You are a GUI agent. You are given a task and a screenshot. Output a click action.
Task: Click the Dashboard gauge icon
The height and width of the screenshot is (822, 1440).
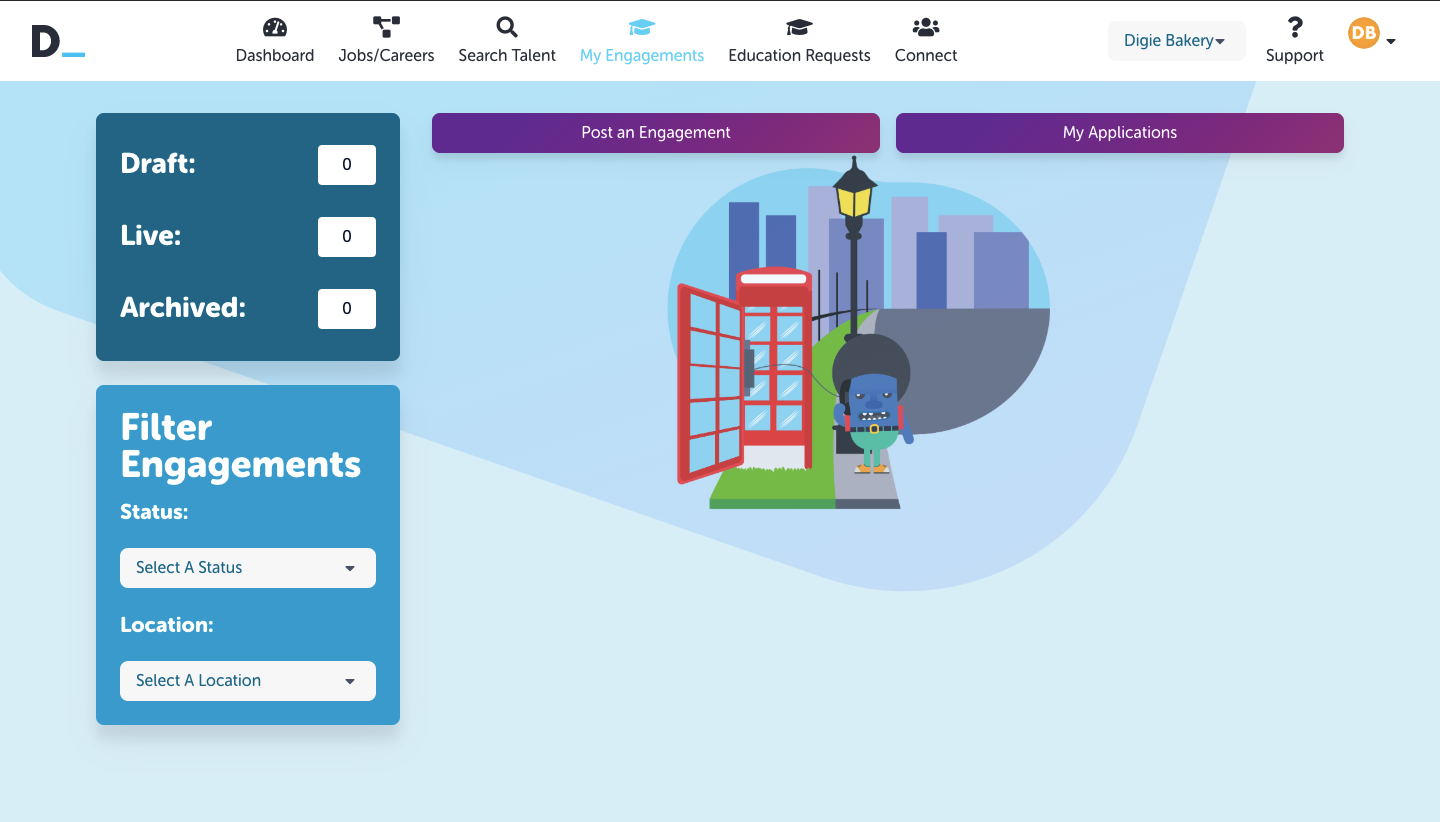point(275,27)
